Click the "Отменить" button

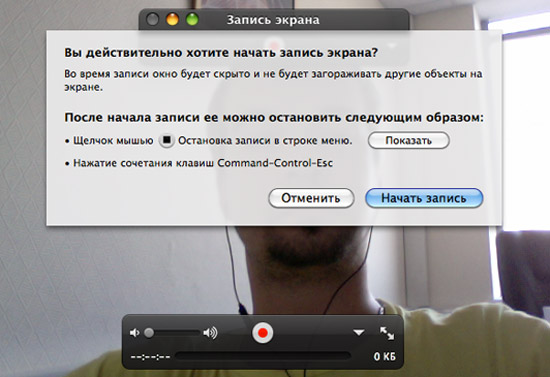click(311, 198)
